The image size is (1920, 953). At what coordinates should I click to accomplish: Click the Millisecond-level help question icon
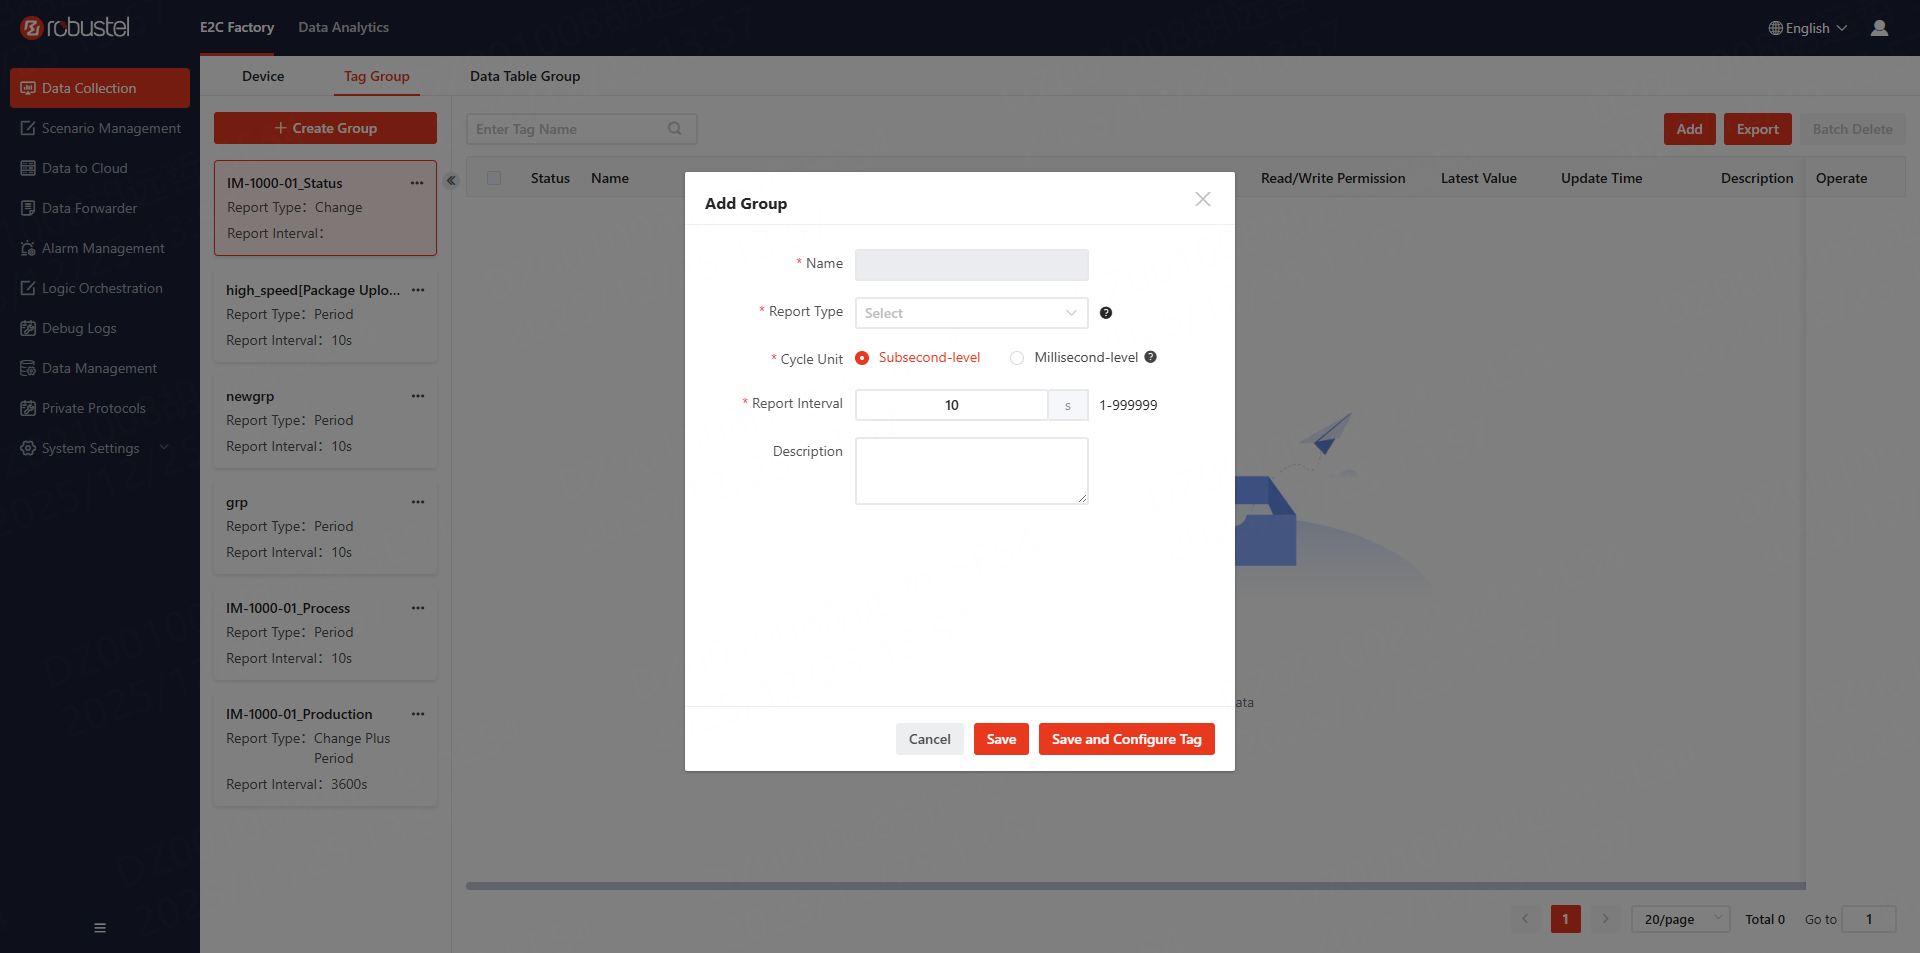(1150, 357)
